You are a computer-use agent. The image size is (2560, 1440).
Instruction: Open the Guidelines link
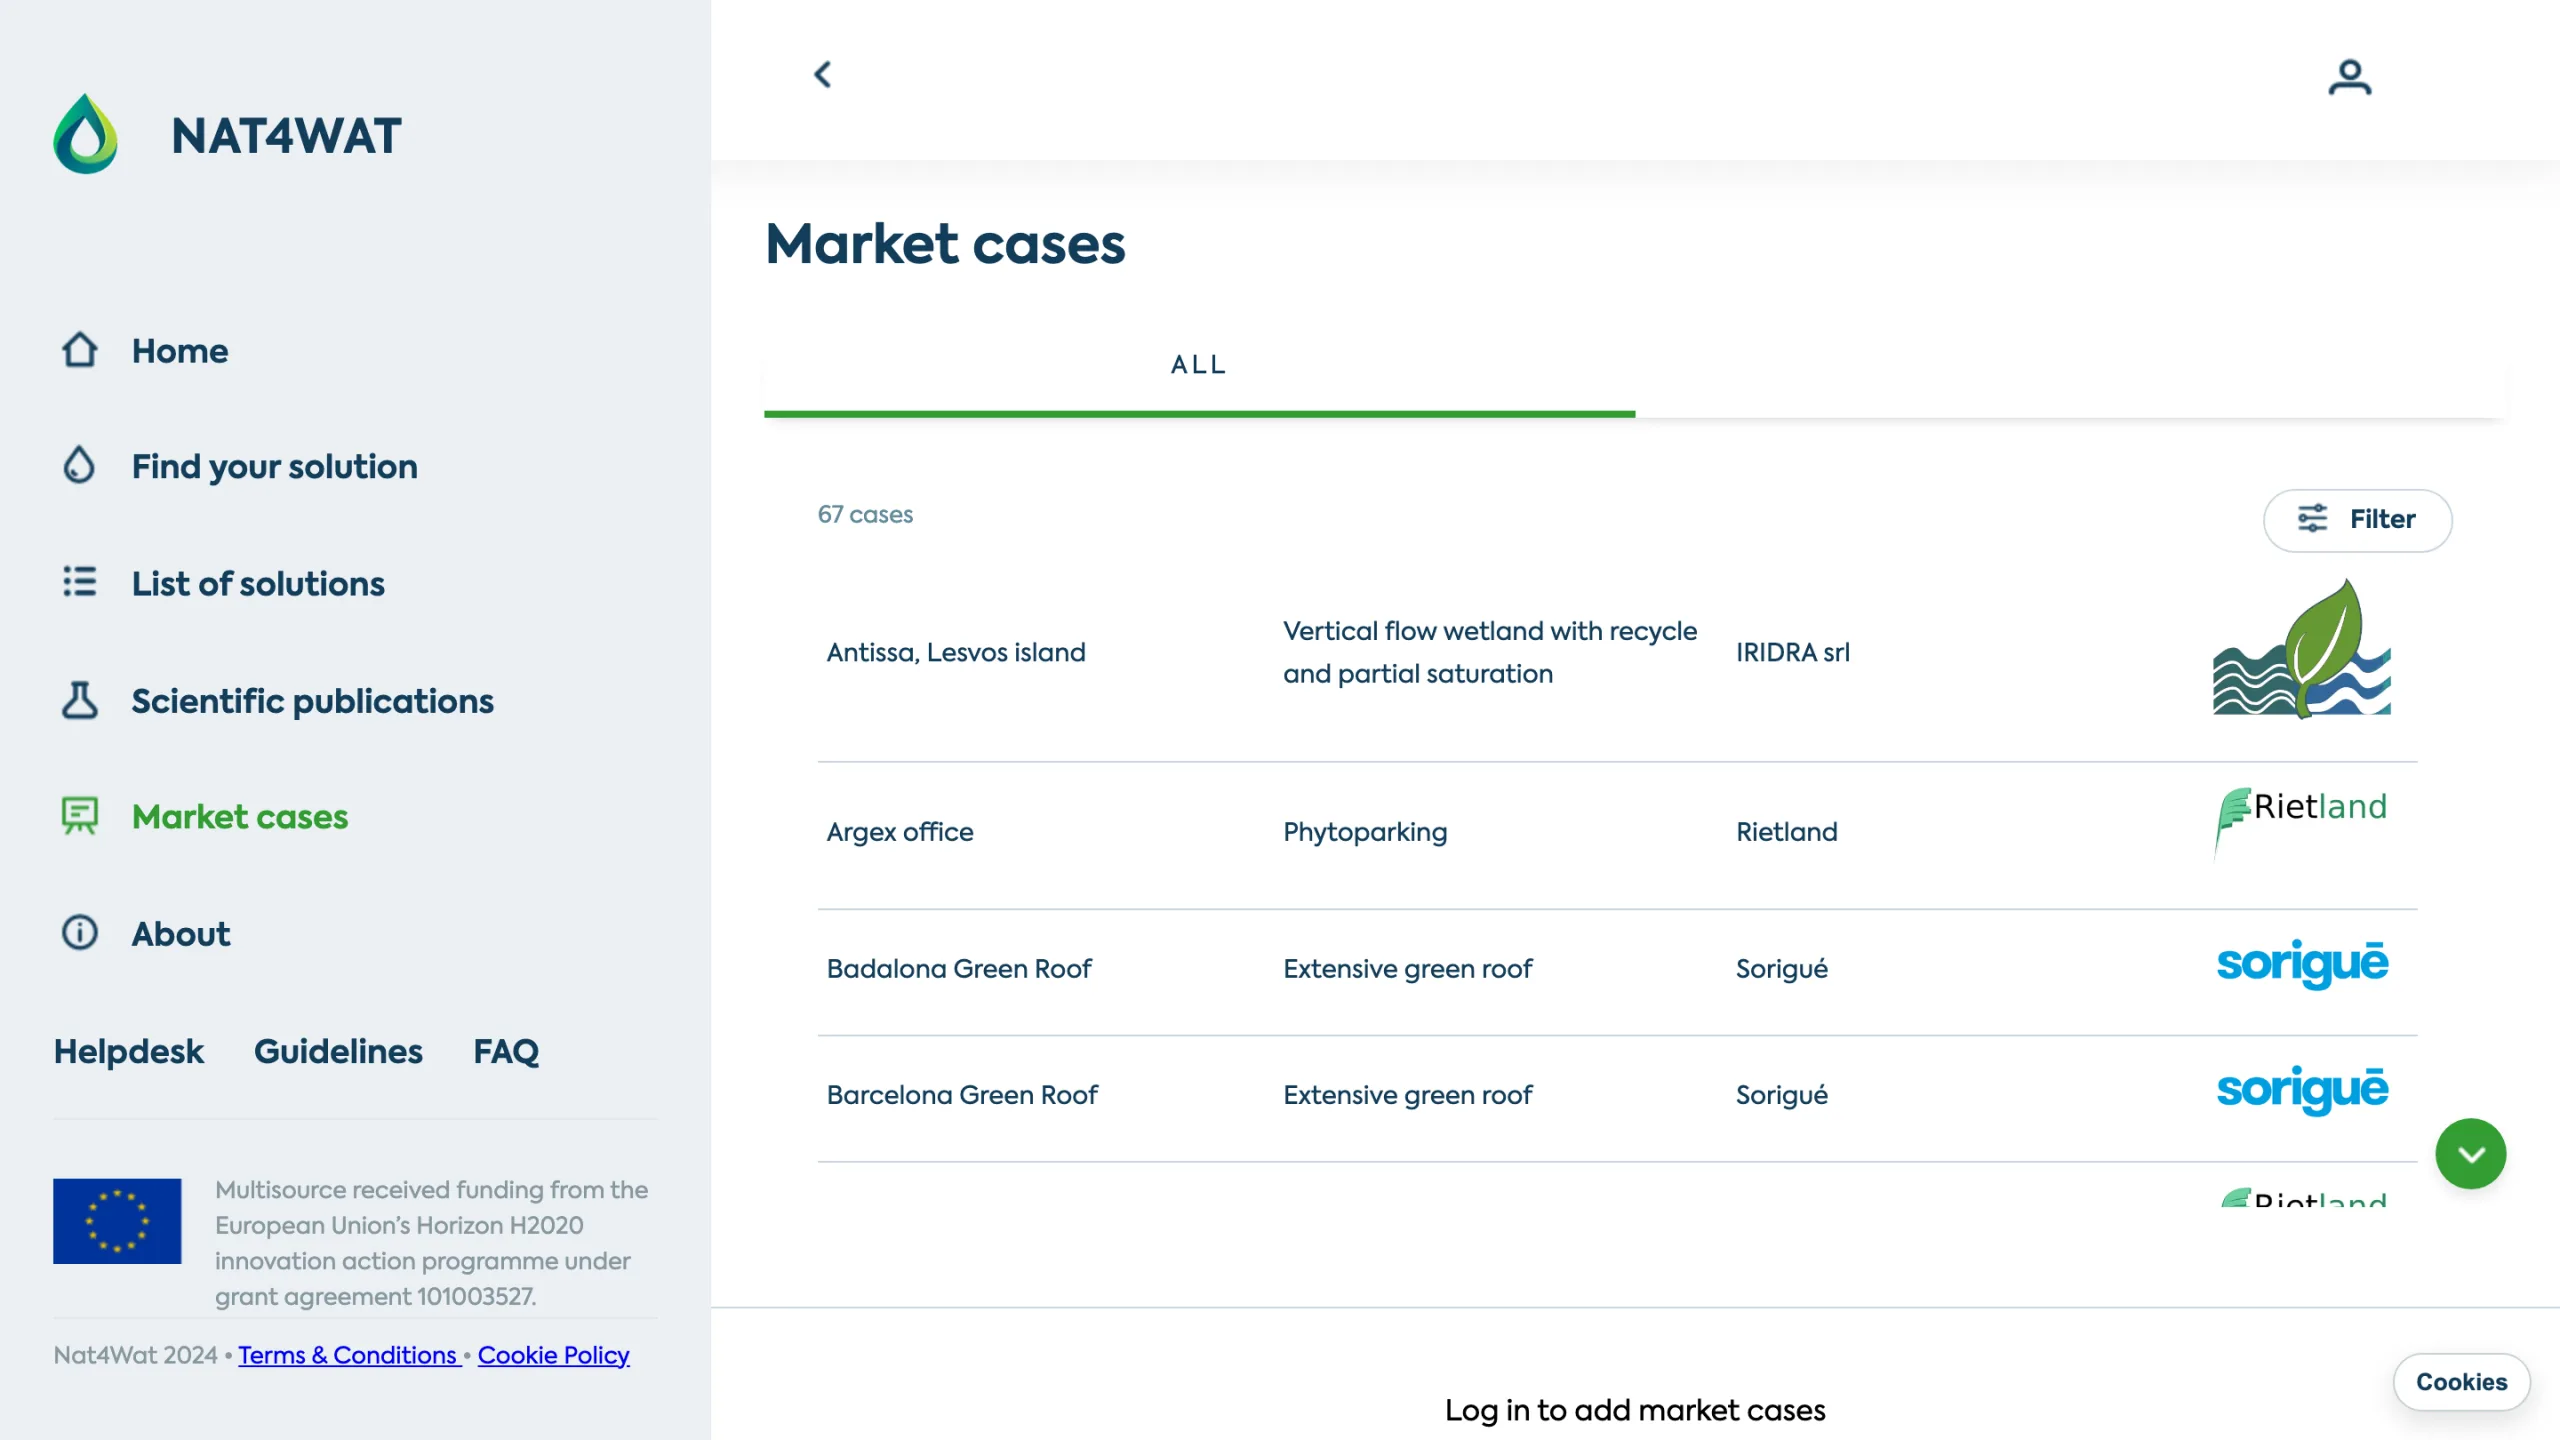click(x=338, y=1052)
